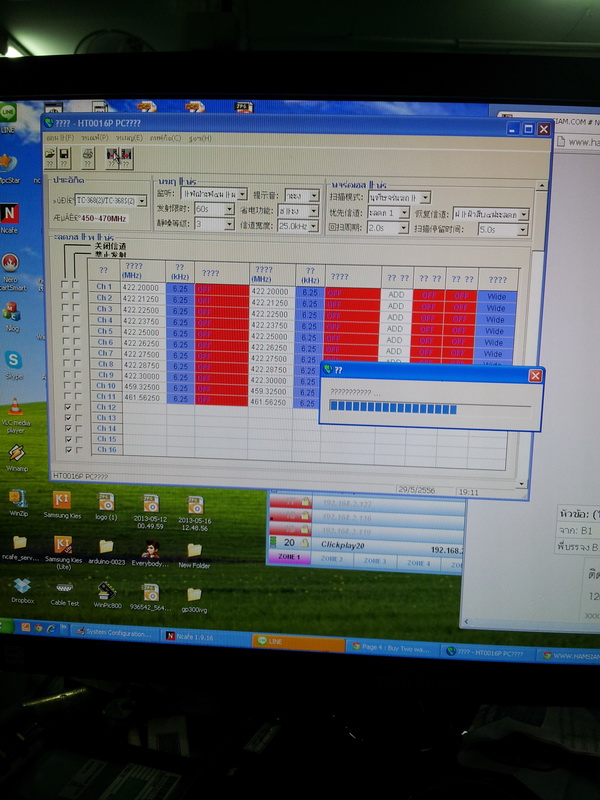Untick the checked first checkbox for Ch 12
This screenshot has width=600, height=800.
[x=67, y=407]
